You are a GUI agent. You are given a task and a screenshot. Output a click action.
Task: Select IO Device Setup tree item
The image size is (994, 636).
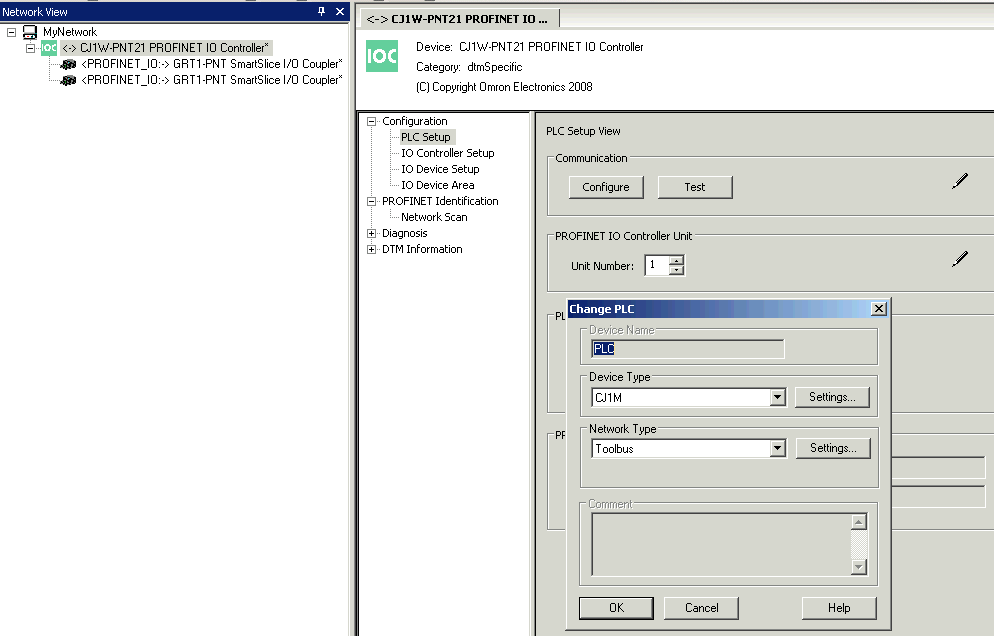click(440, 169)
